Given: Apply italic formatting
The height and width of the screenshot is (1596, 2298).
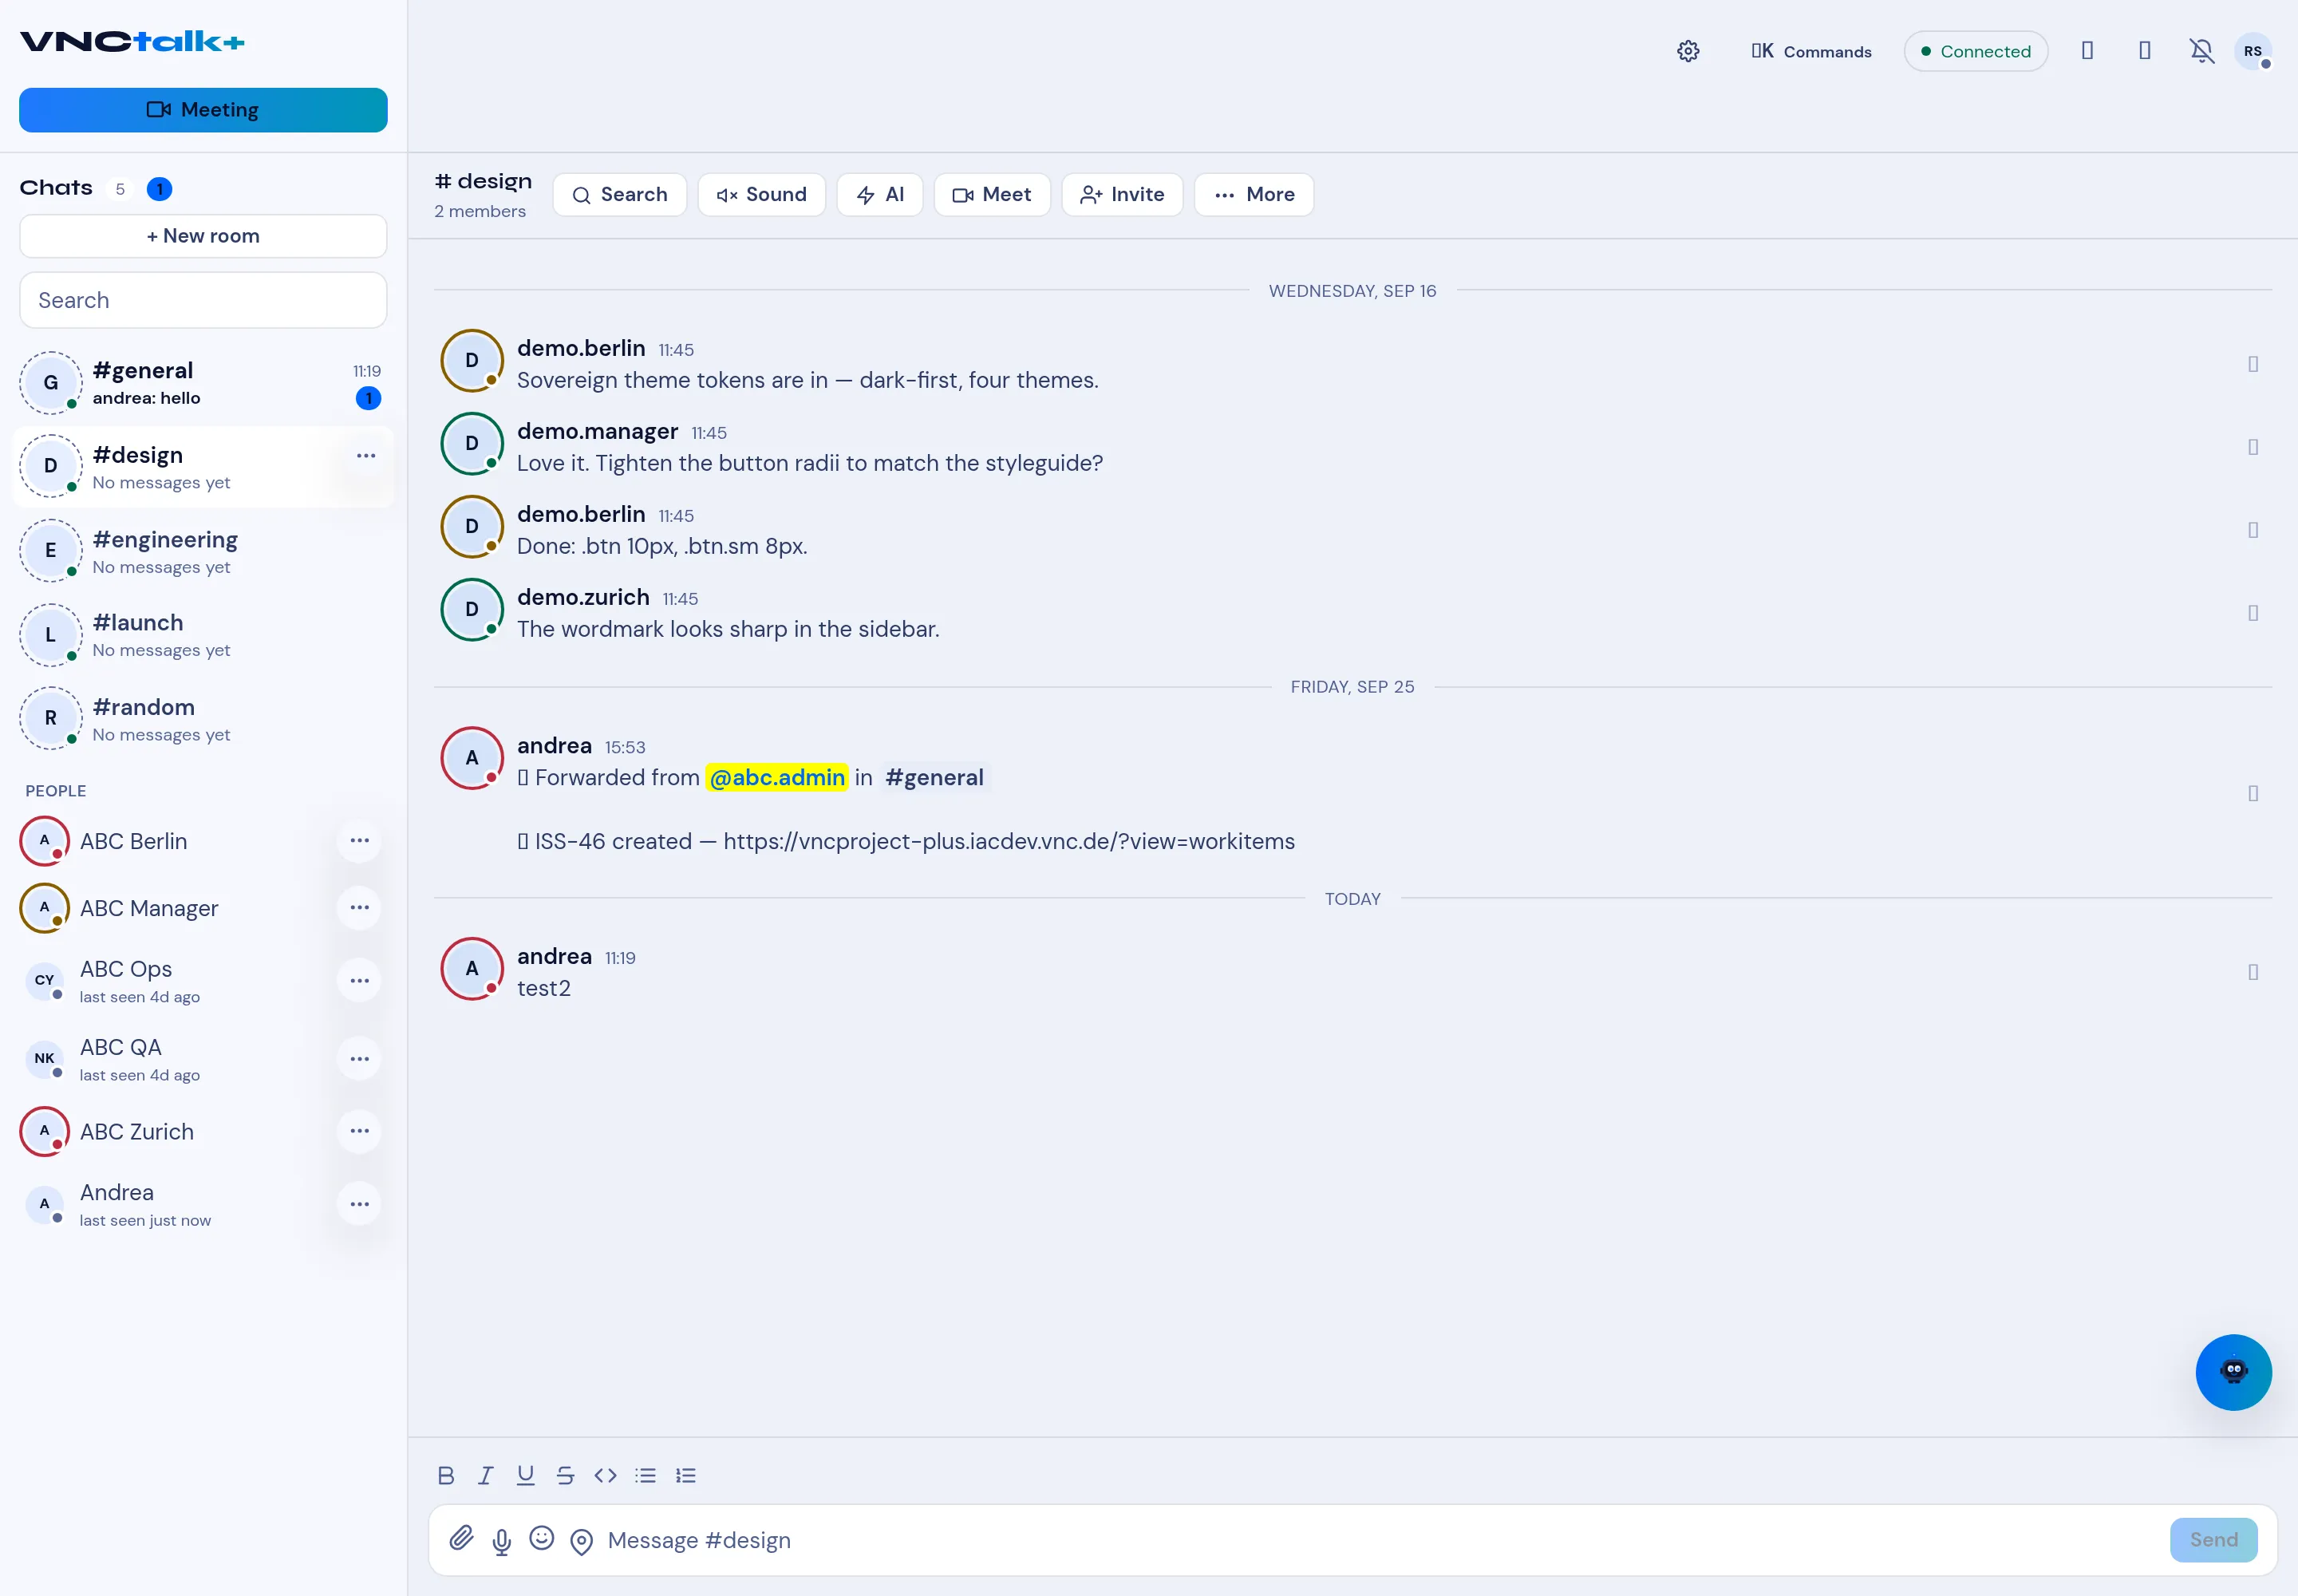Looking at the screenshot, I should [x=486, y=1475].
